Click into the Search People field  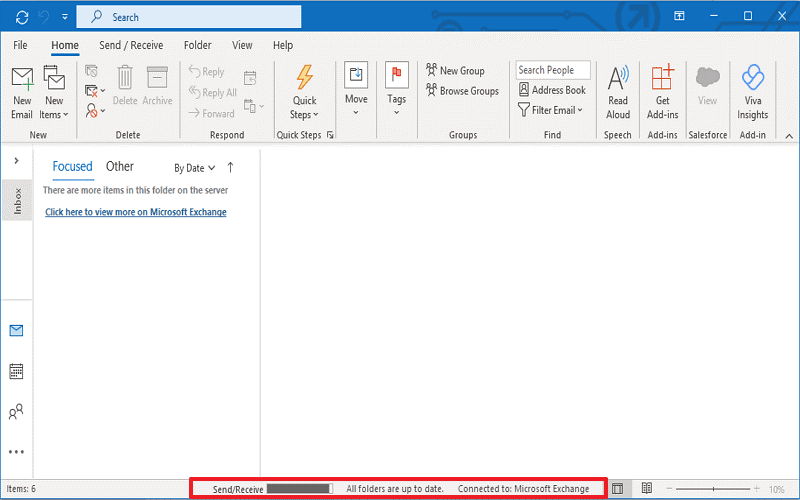point(553,70)
